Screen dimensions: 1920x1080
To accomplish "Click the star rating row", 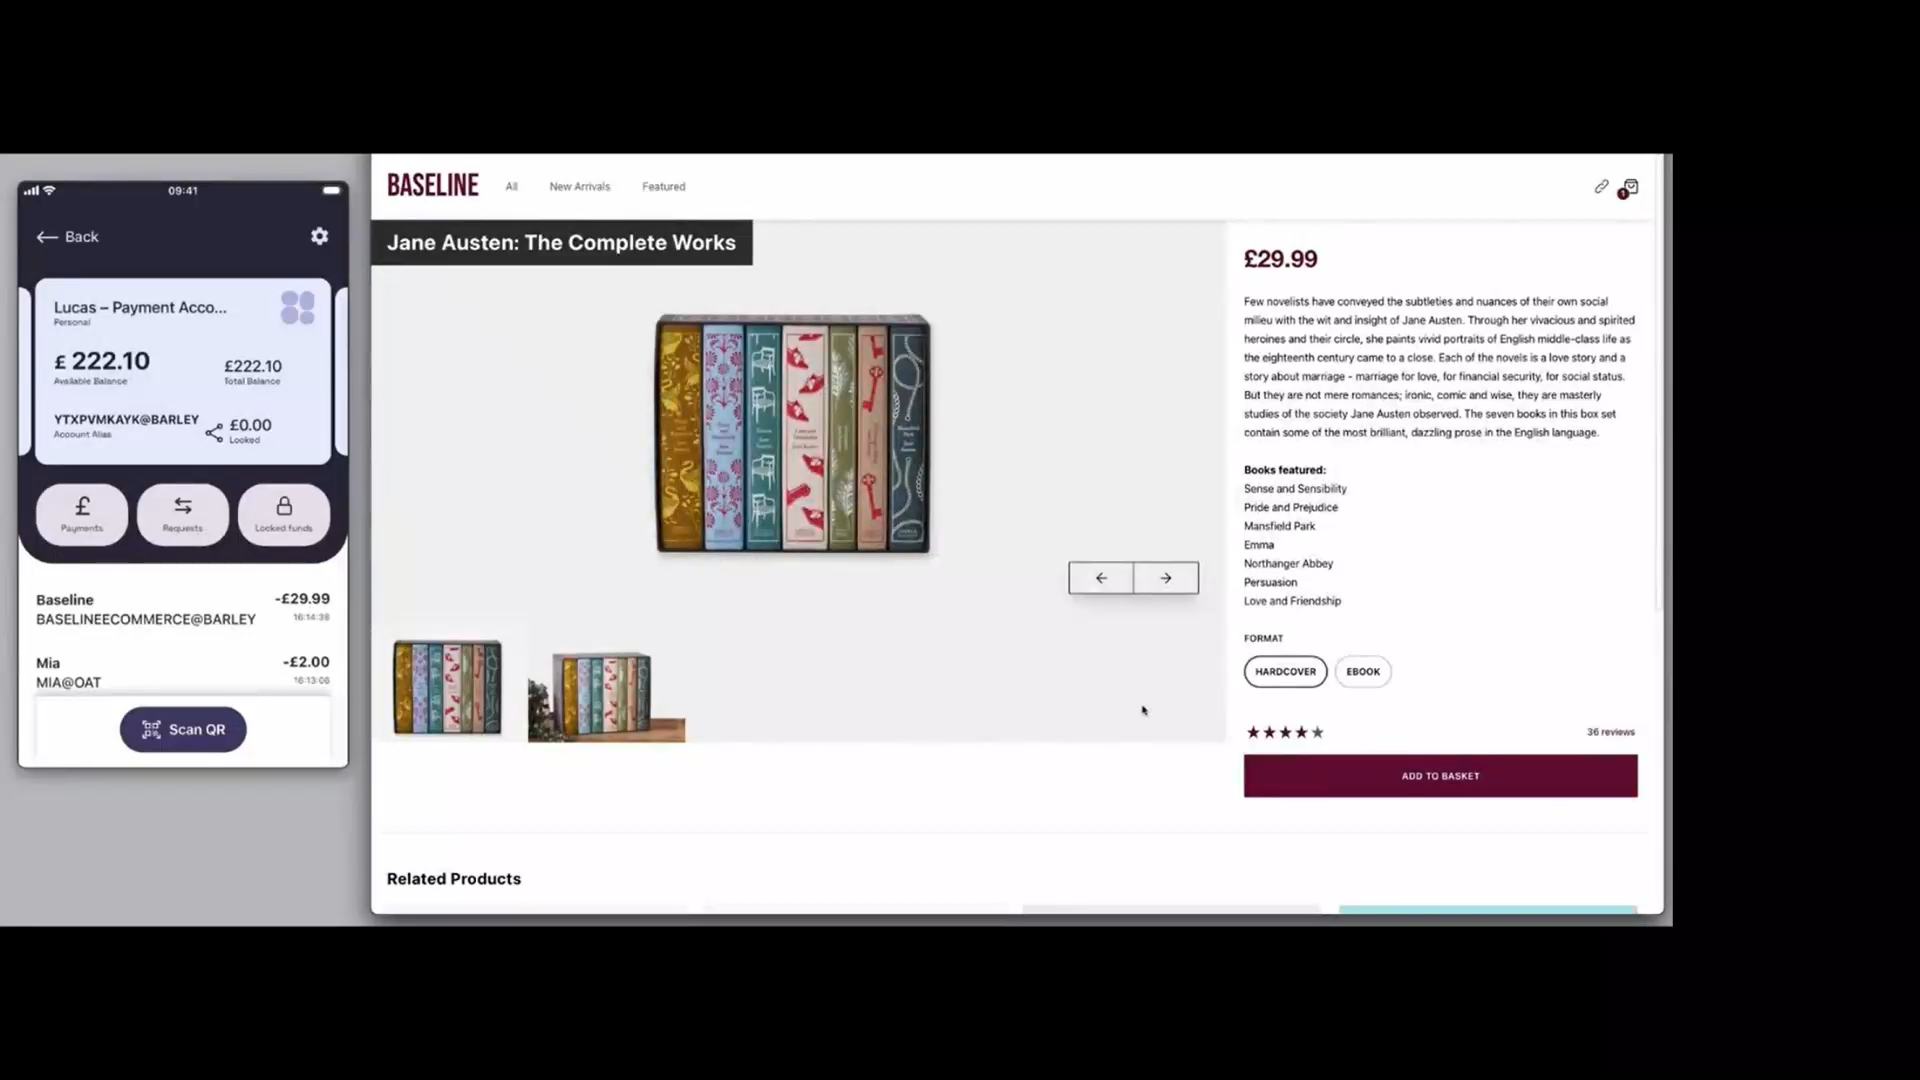I will click(1284, 732).
